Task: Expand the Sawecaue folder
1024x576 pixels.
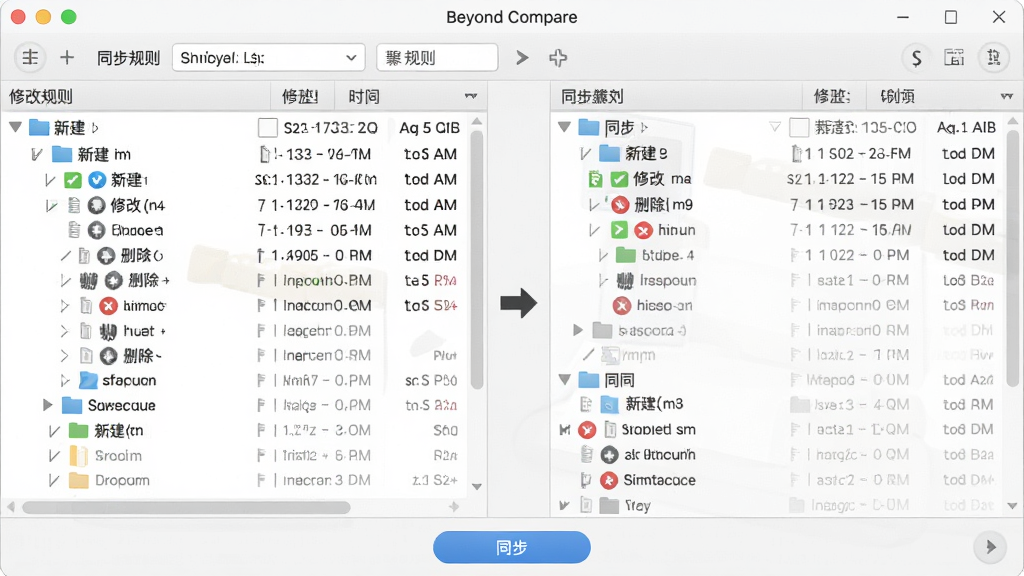Action: pos(47,405)
